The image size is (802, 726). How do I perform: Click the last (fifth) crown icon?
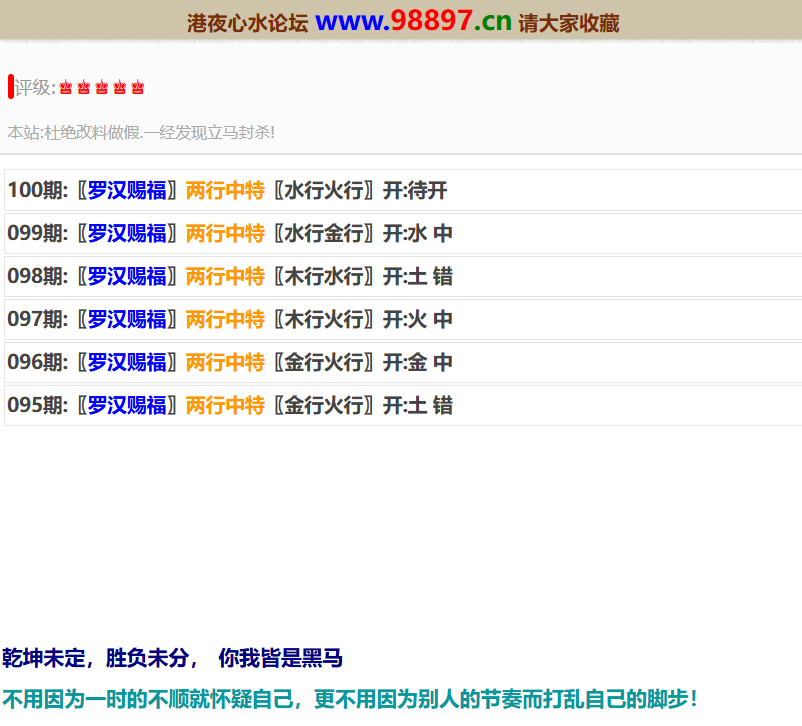pyautogui.click(x=138, y=88)
